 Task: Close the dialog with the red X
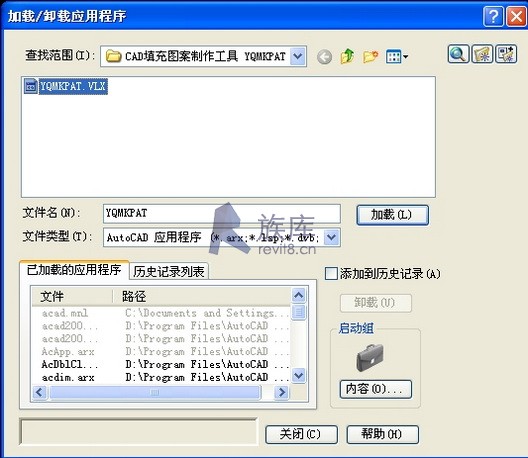(517, 17)
